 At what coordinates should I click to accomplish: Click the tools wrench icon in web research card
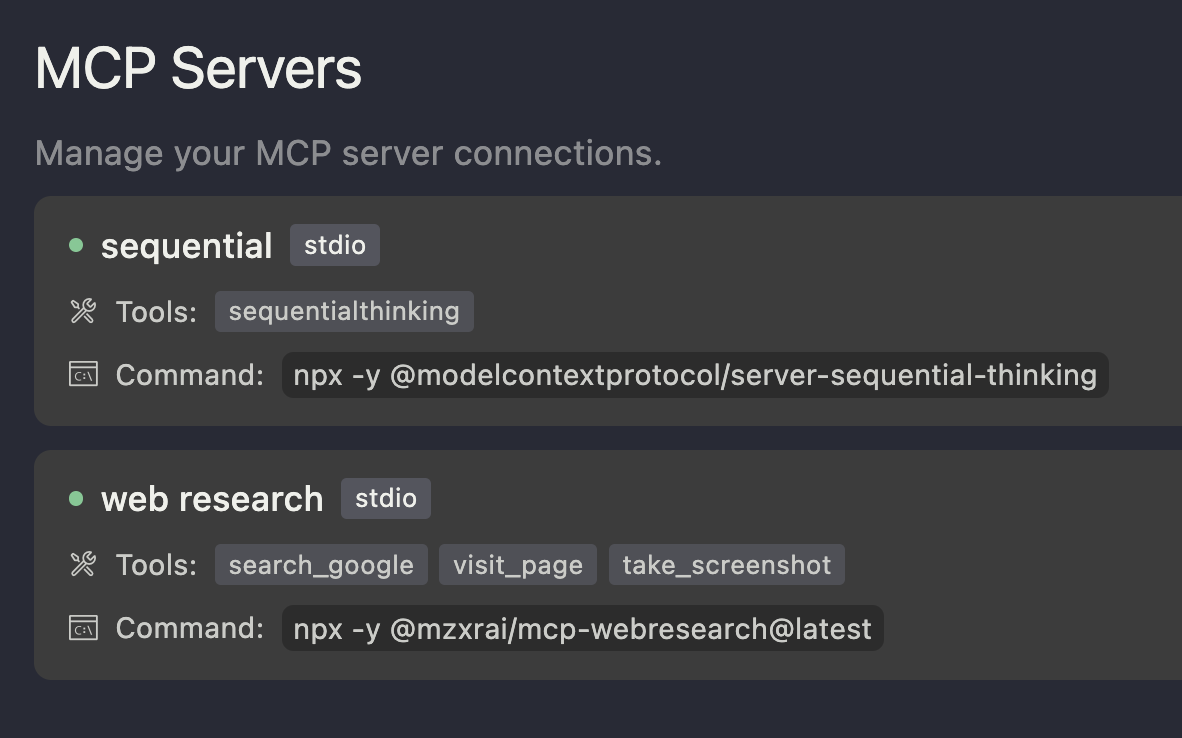(x=83, y=565)
